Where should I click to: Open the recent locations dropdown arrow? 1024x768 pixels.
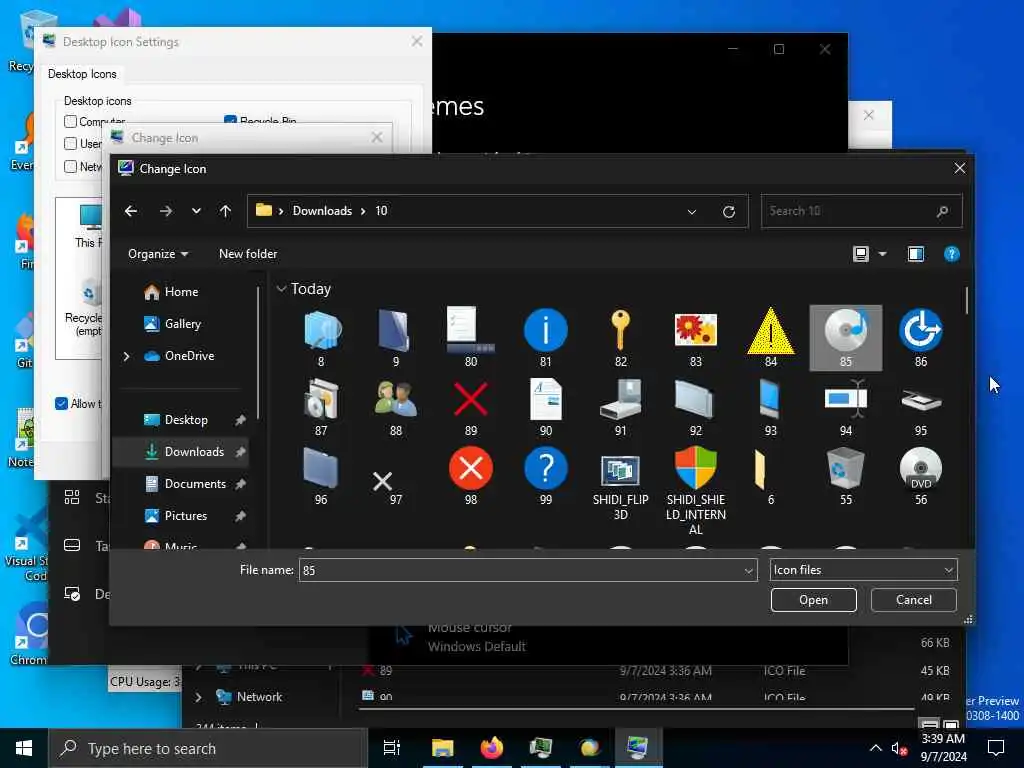(196, 211)
